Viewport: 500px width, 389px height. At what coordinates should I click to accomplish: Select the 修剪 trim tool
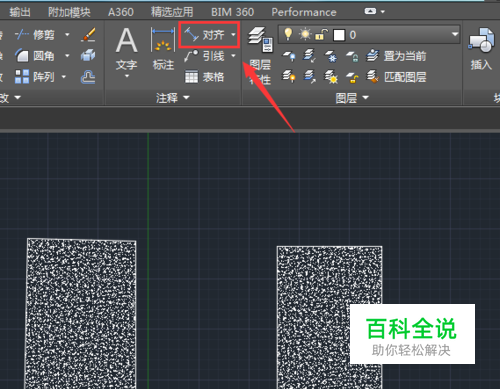(35, 35)
